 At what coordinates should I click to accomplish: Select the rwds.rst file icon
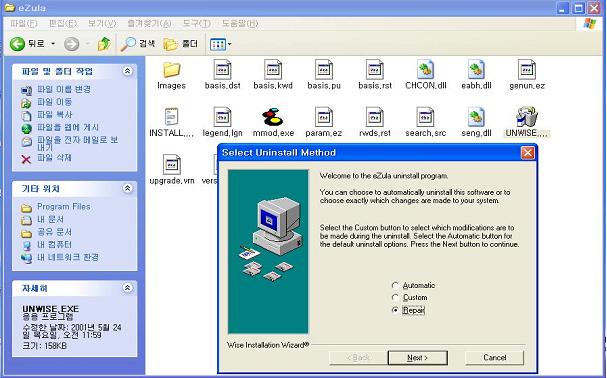pos(374,117)
